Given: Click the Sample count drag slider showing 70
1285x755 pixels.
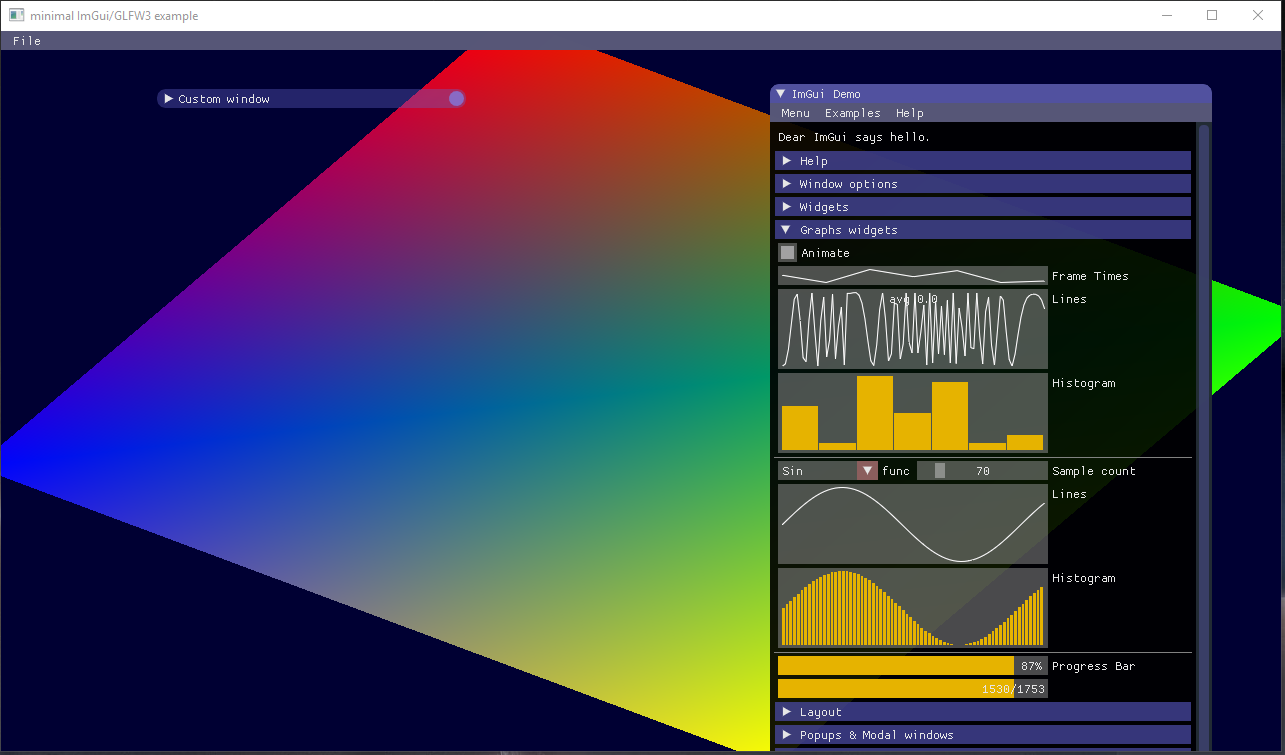Looking at the screenshot, I should point(982,470).
